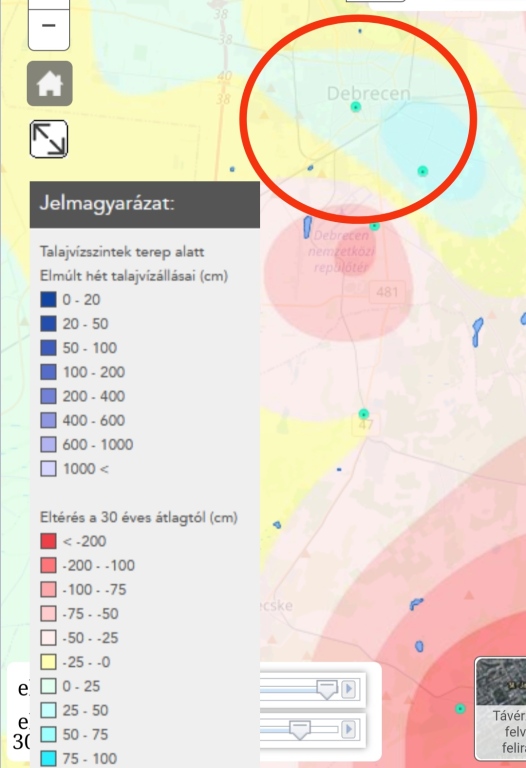Viewport: 526px width, 768px height.
Task: Click the yellow -25 - -0 legend swatch
Action: [x=48, y=662]
